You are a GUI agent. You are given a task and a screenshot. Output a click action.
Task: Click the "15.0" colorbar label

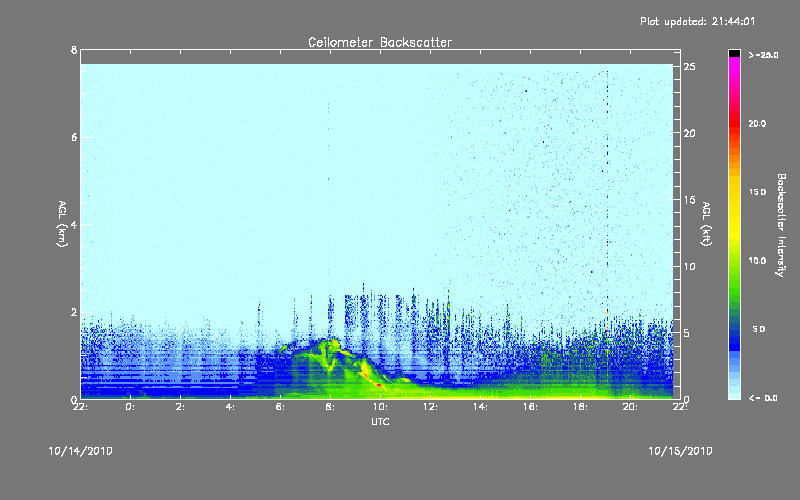757,192
